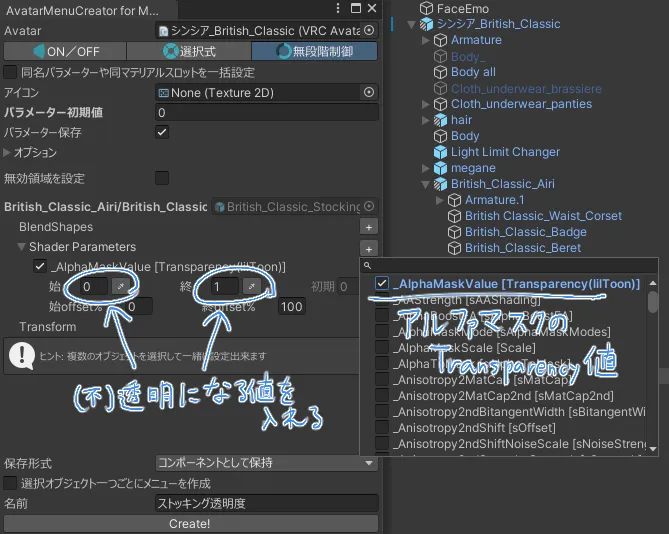Toggle the パラメーター保存 checkbox
Screen dimensions: 669x534
(x=162, y=132)
